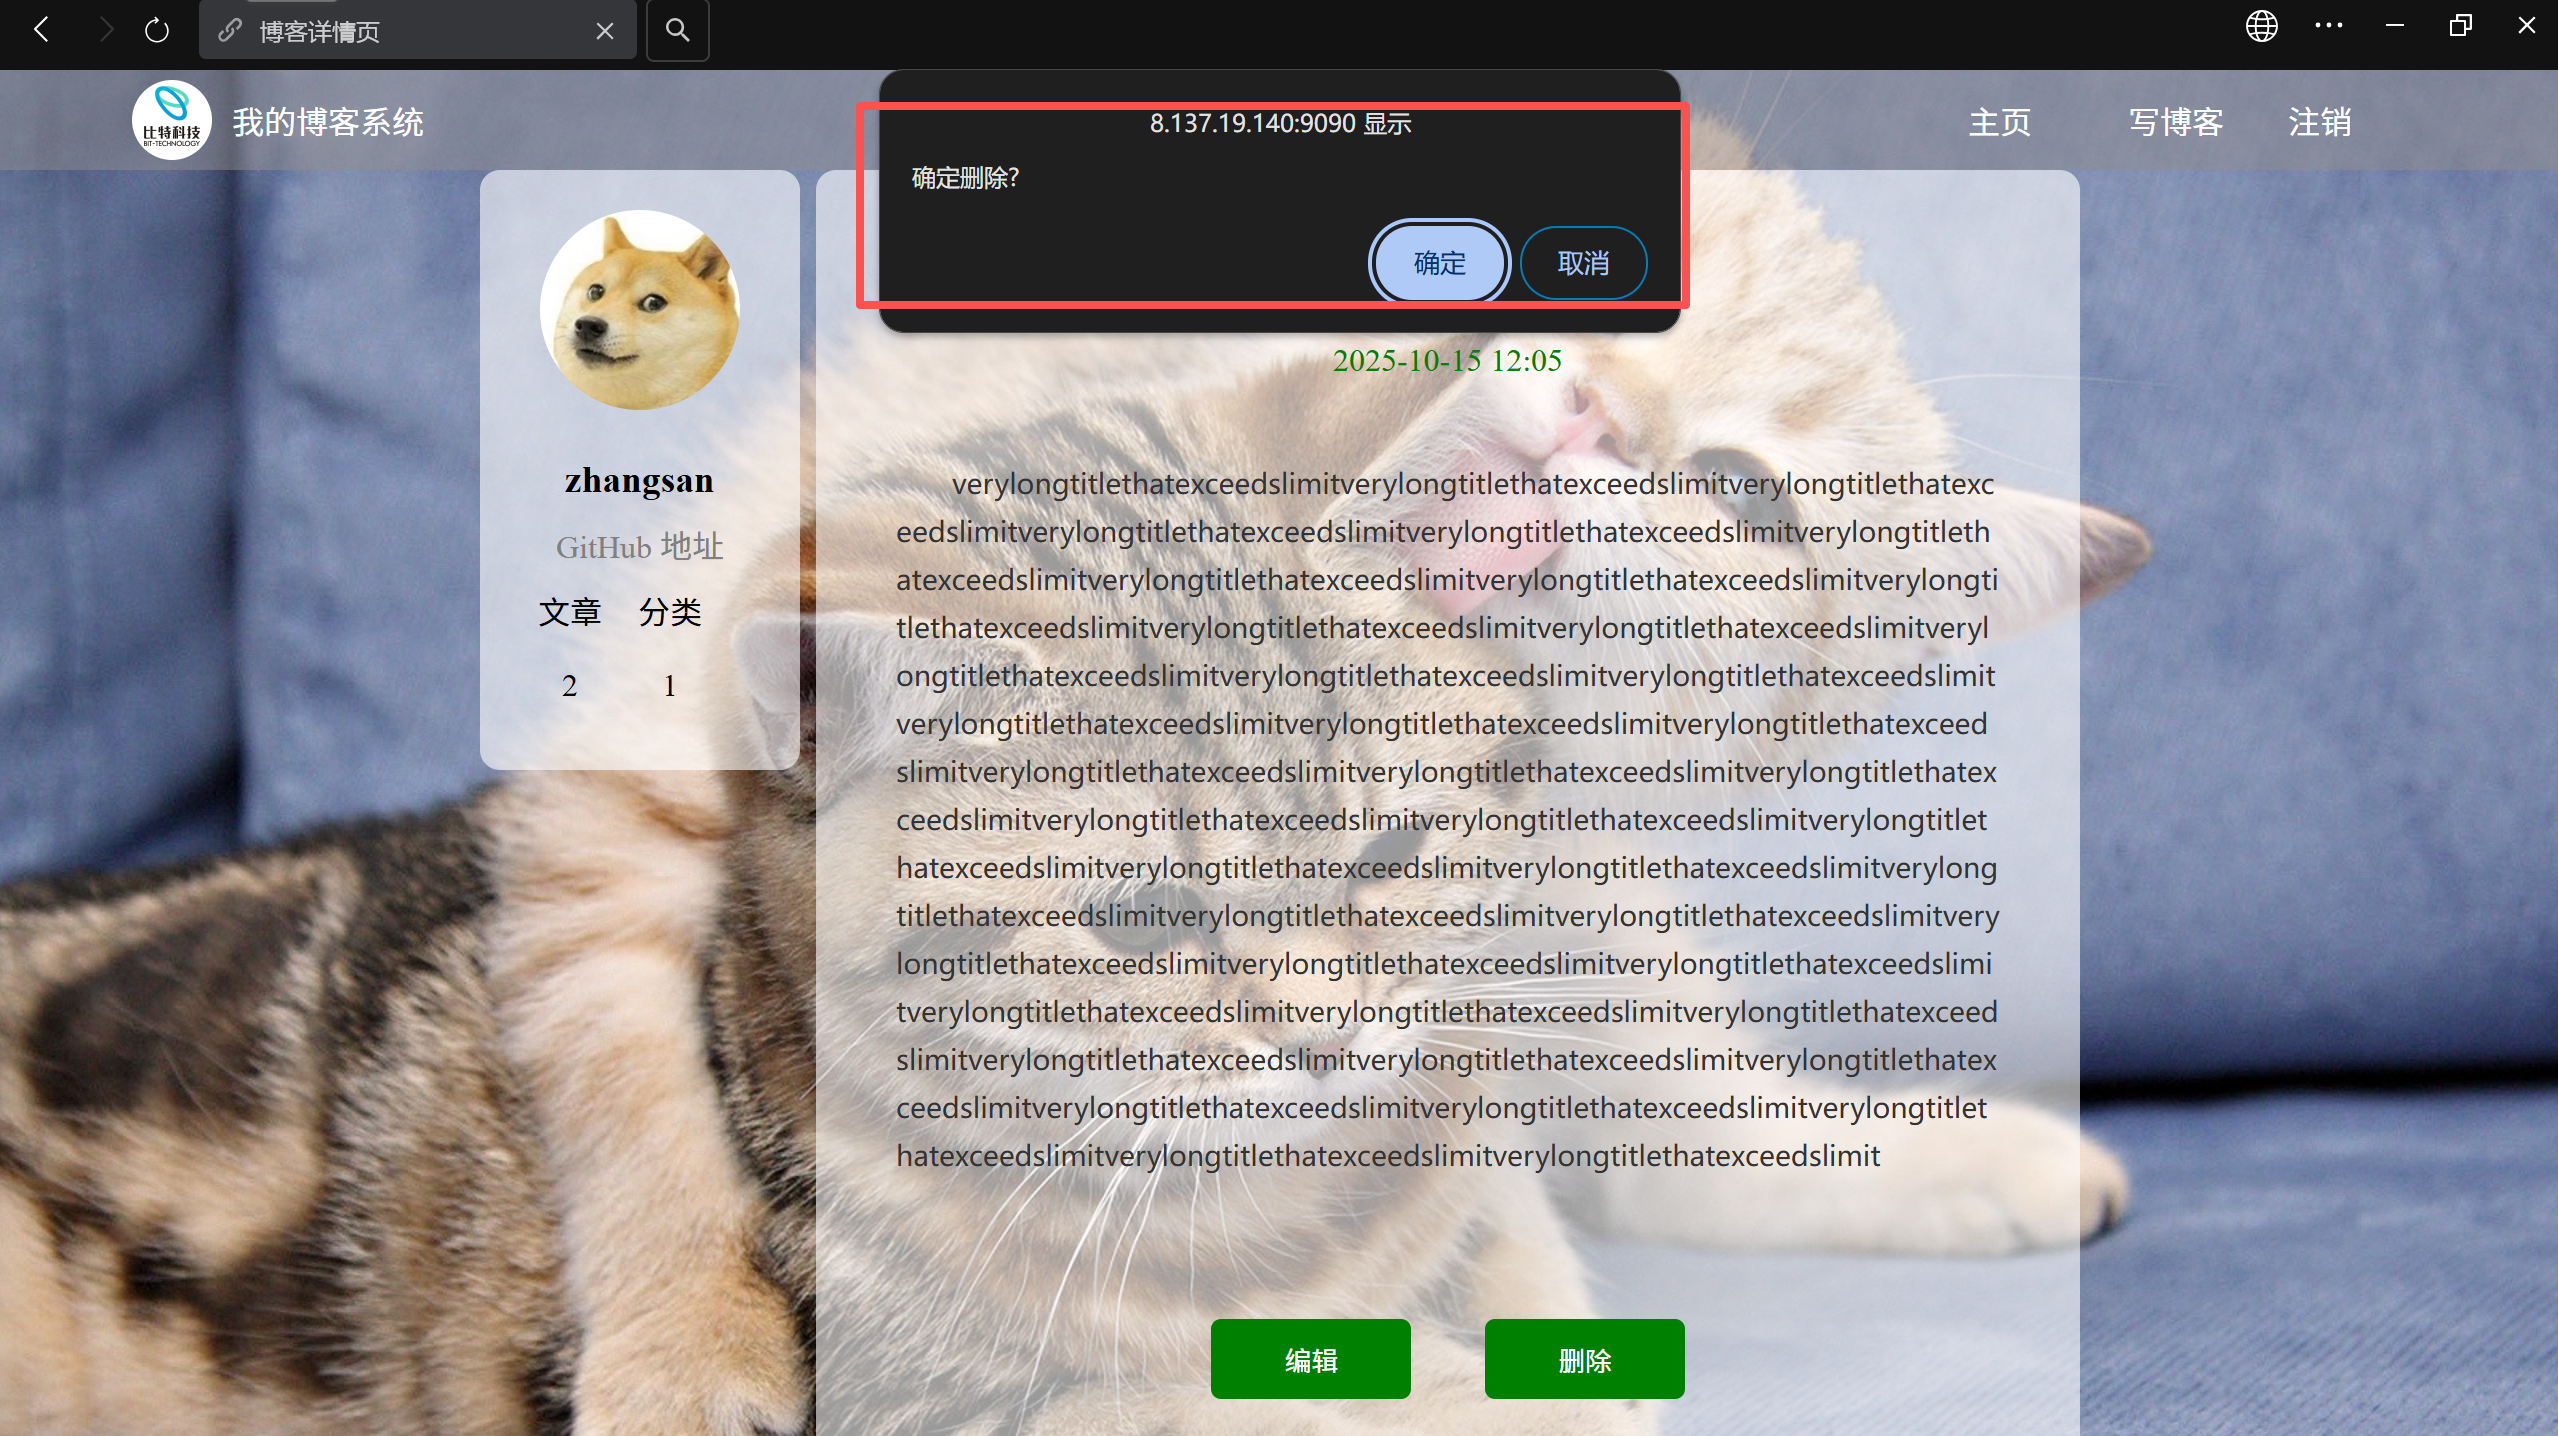Close the 博客详情页 tab
The height and width of the screenshot is (1436, 2558).
point(604,31)
